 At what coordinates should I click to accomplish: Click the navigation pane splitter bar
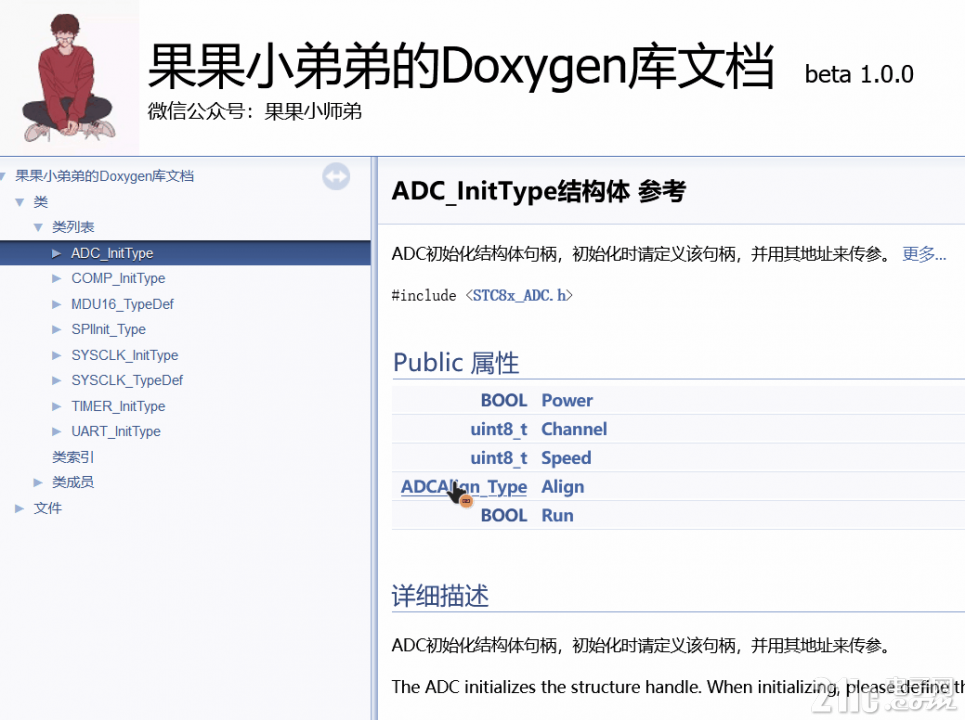pos(374,438)
